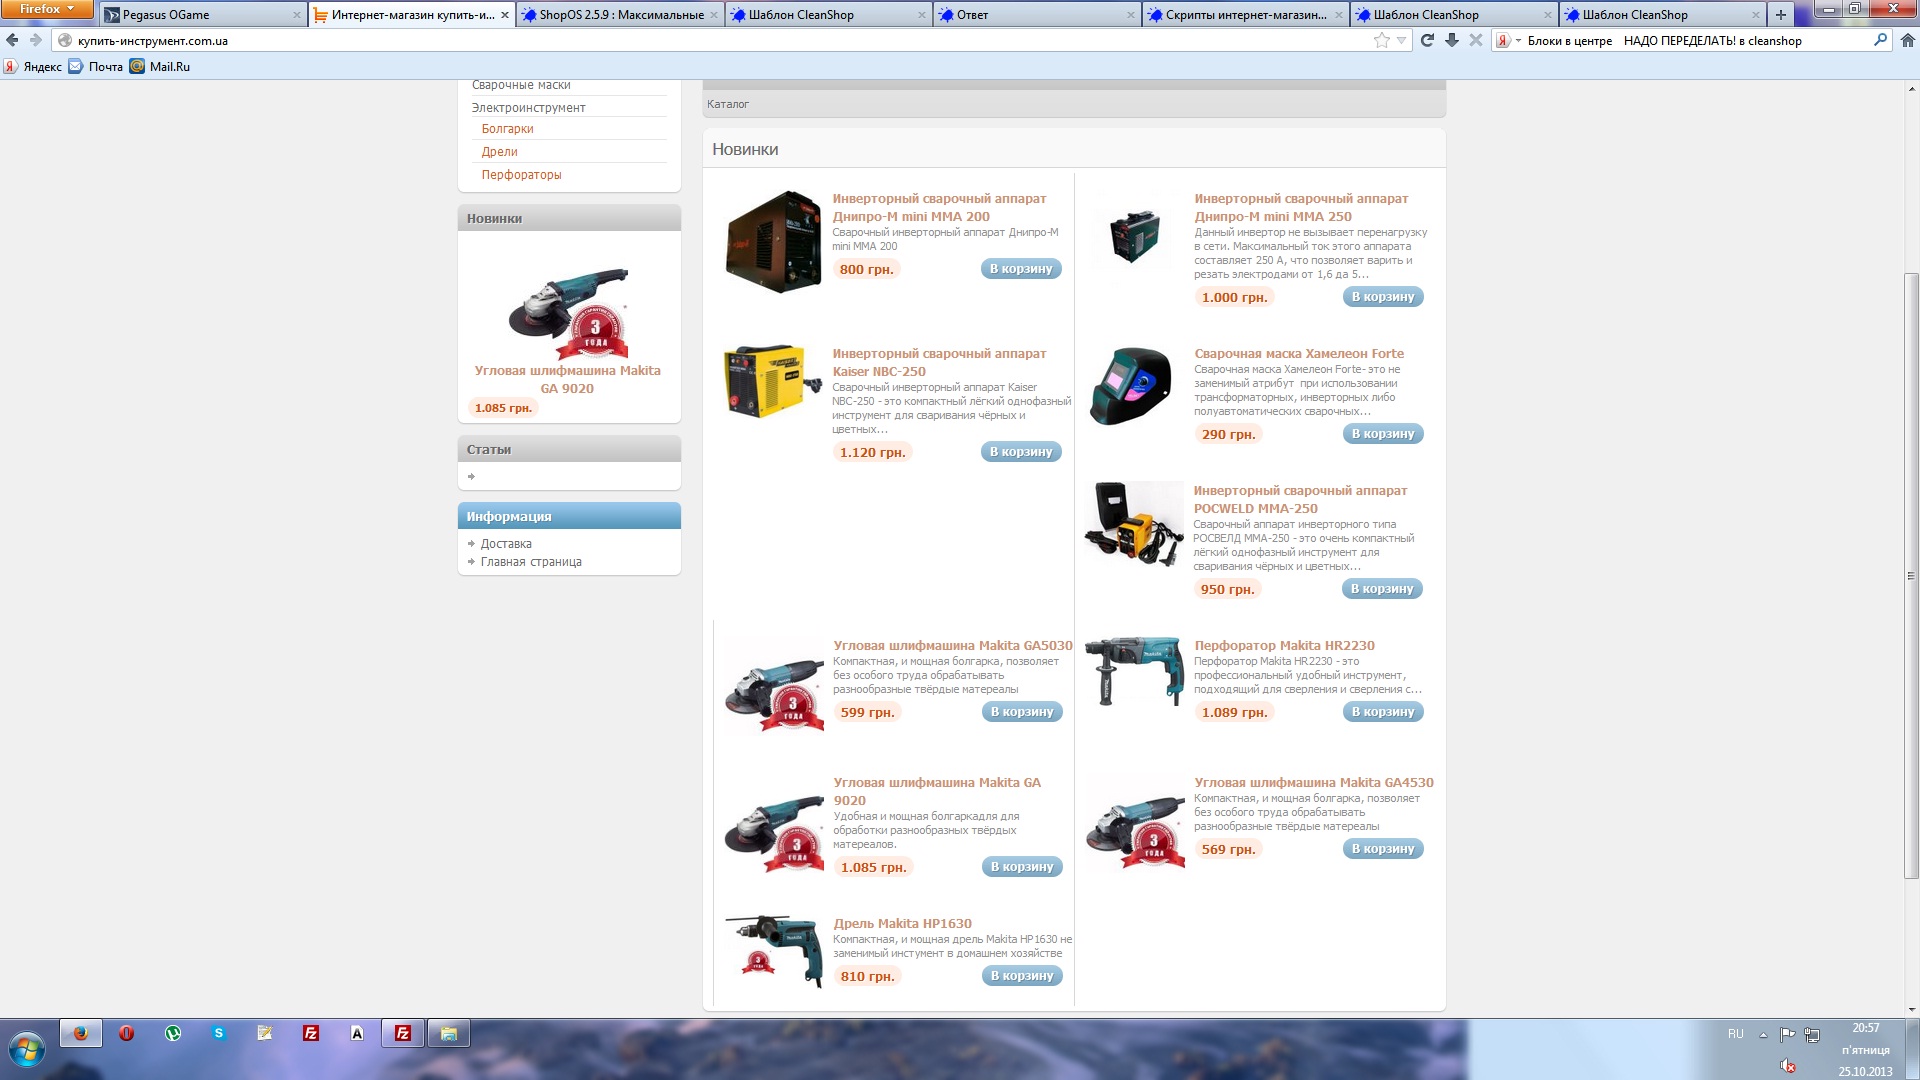This screenshot has width=1920, height=1080.
Task: Open the Windows Start orb
Action: coord(27,1049)
